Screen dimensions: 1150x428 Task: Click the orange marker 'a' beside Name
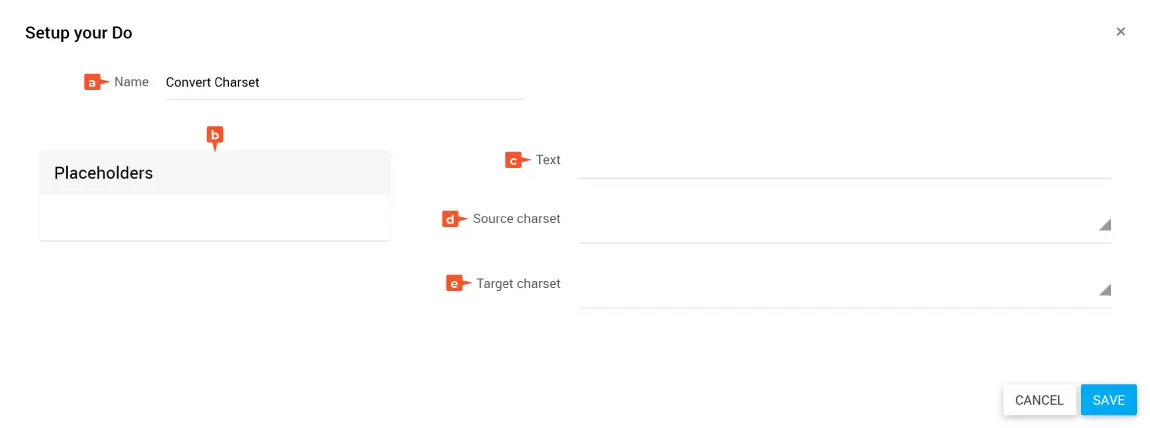pos(94,83)
